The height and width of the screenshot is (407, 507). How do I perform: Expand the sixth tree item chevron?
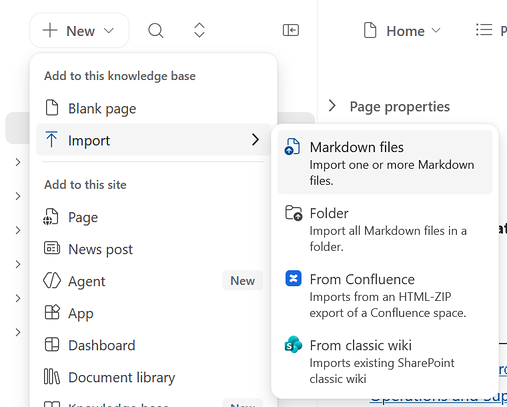click(18, 332)
